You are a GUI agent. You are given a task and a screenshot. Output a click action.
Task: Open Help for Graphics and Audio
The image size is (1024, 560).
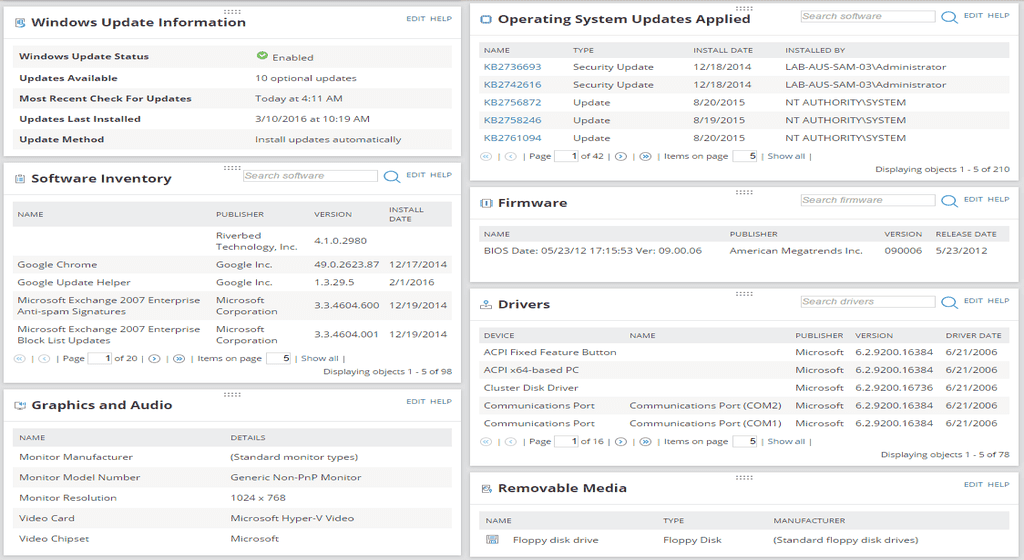point(441,402)
